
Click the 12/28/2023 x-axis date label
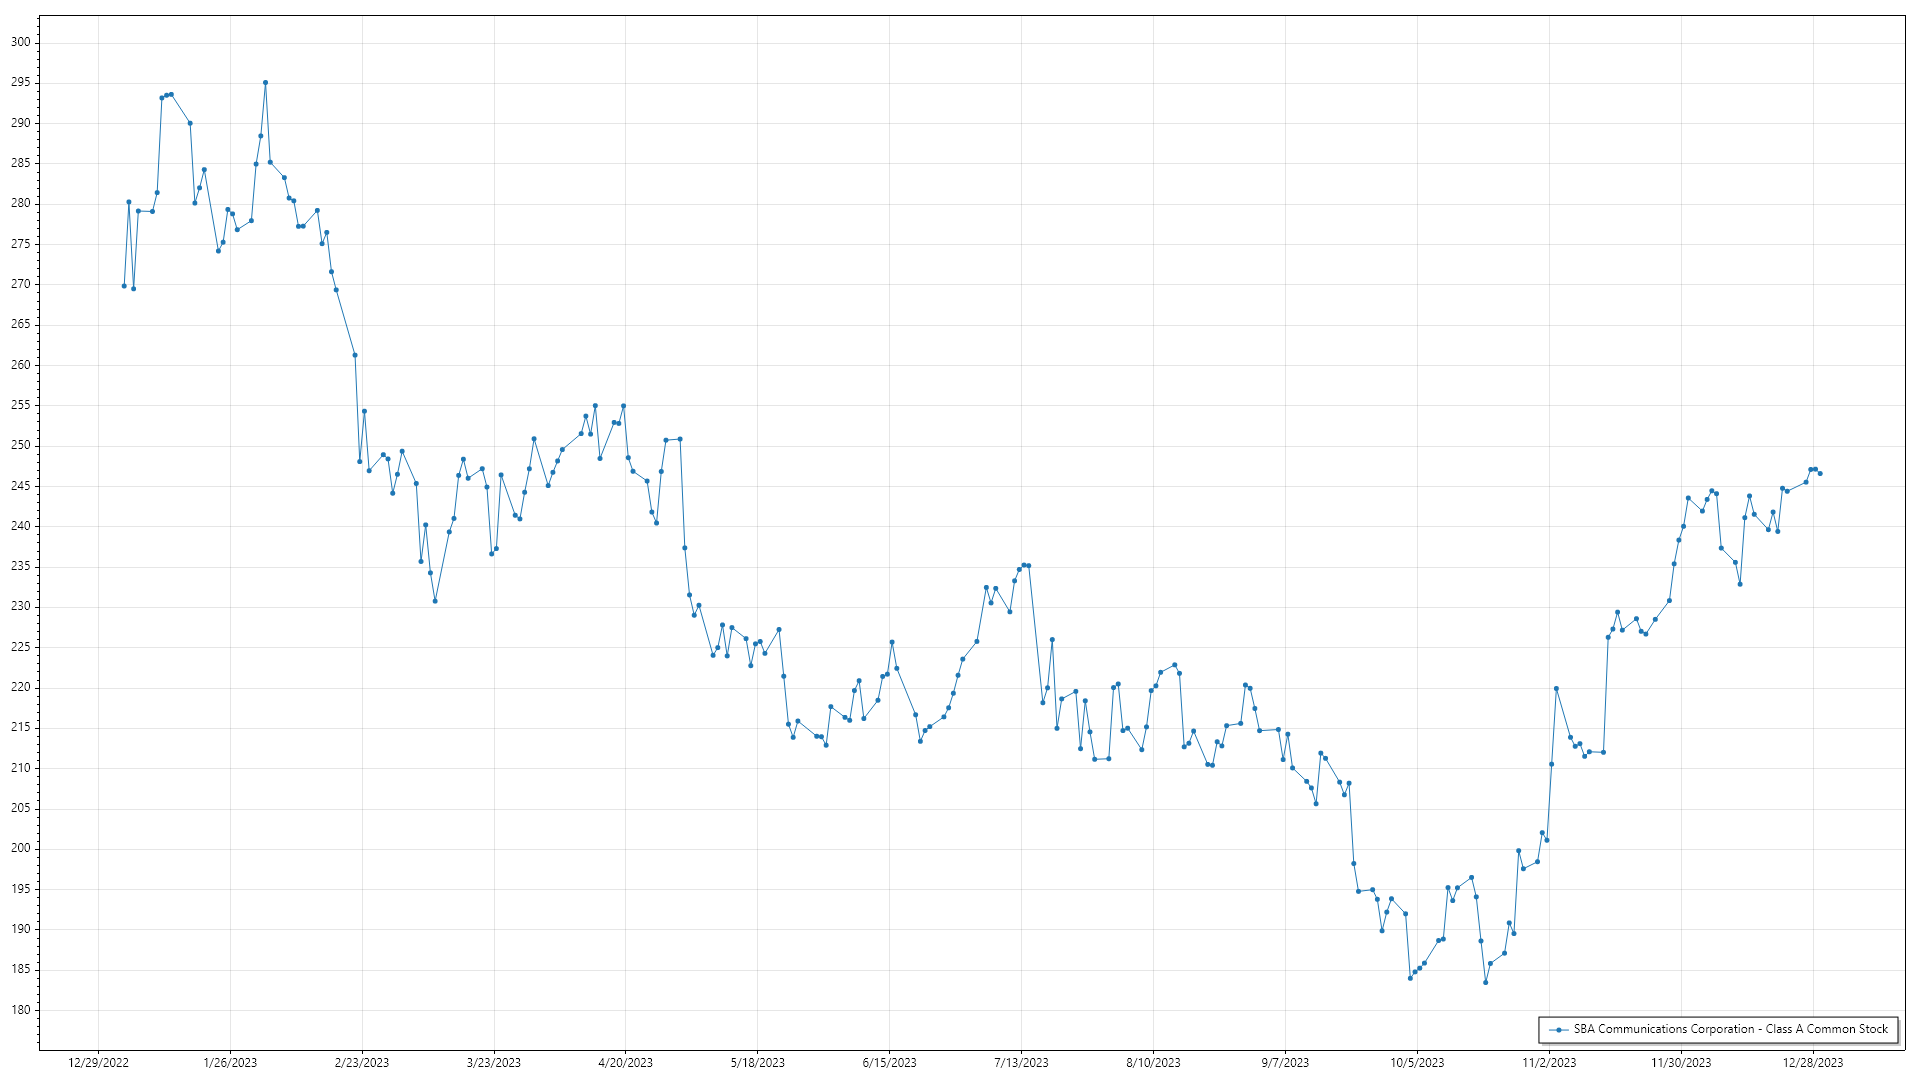(1813, 1063)
